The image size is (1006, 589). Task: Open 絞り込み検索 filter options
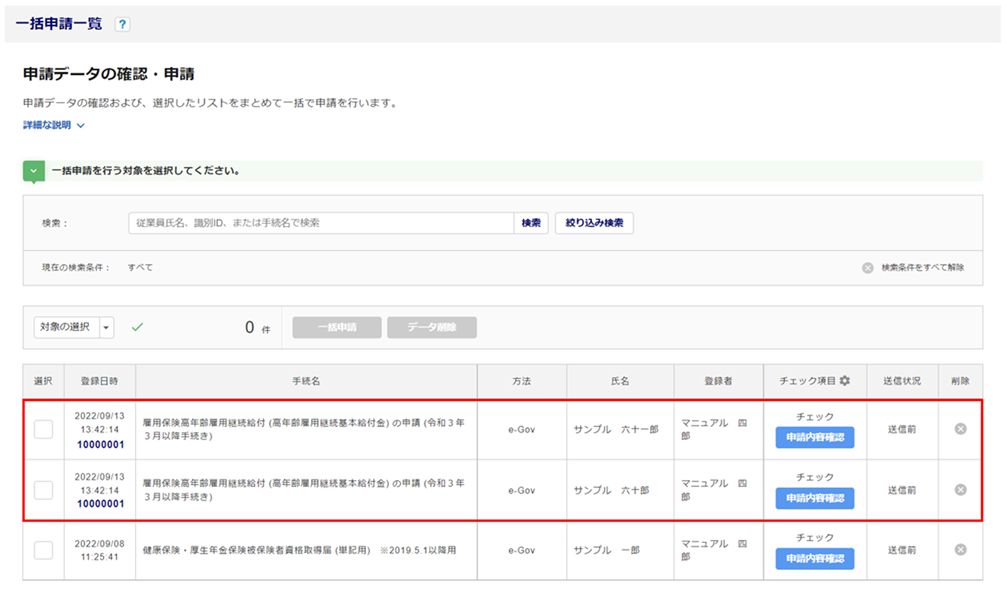(x=594, y=223)
